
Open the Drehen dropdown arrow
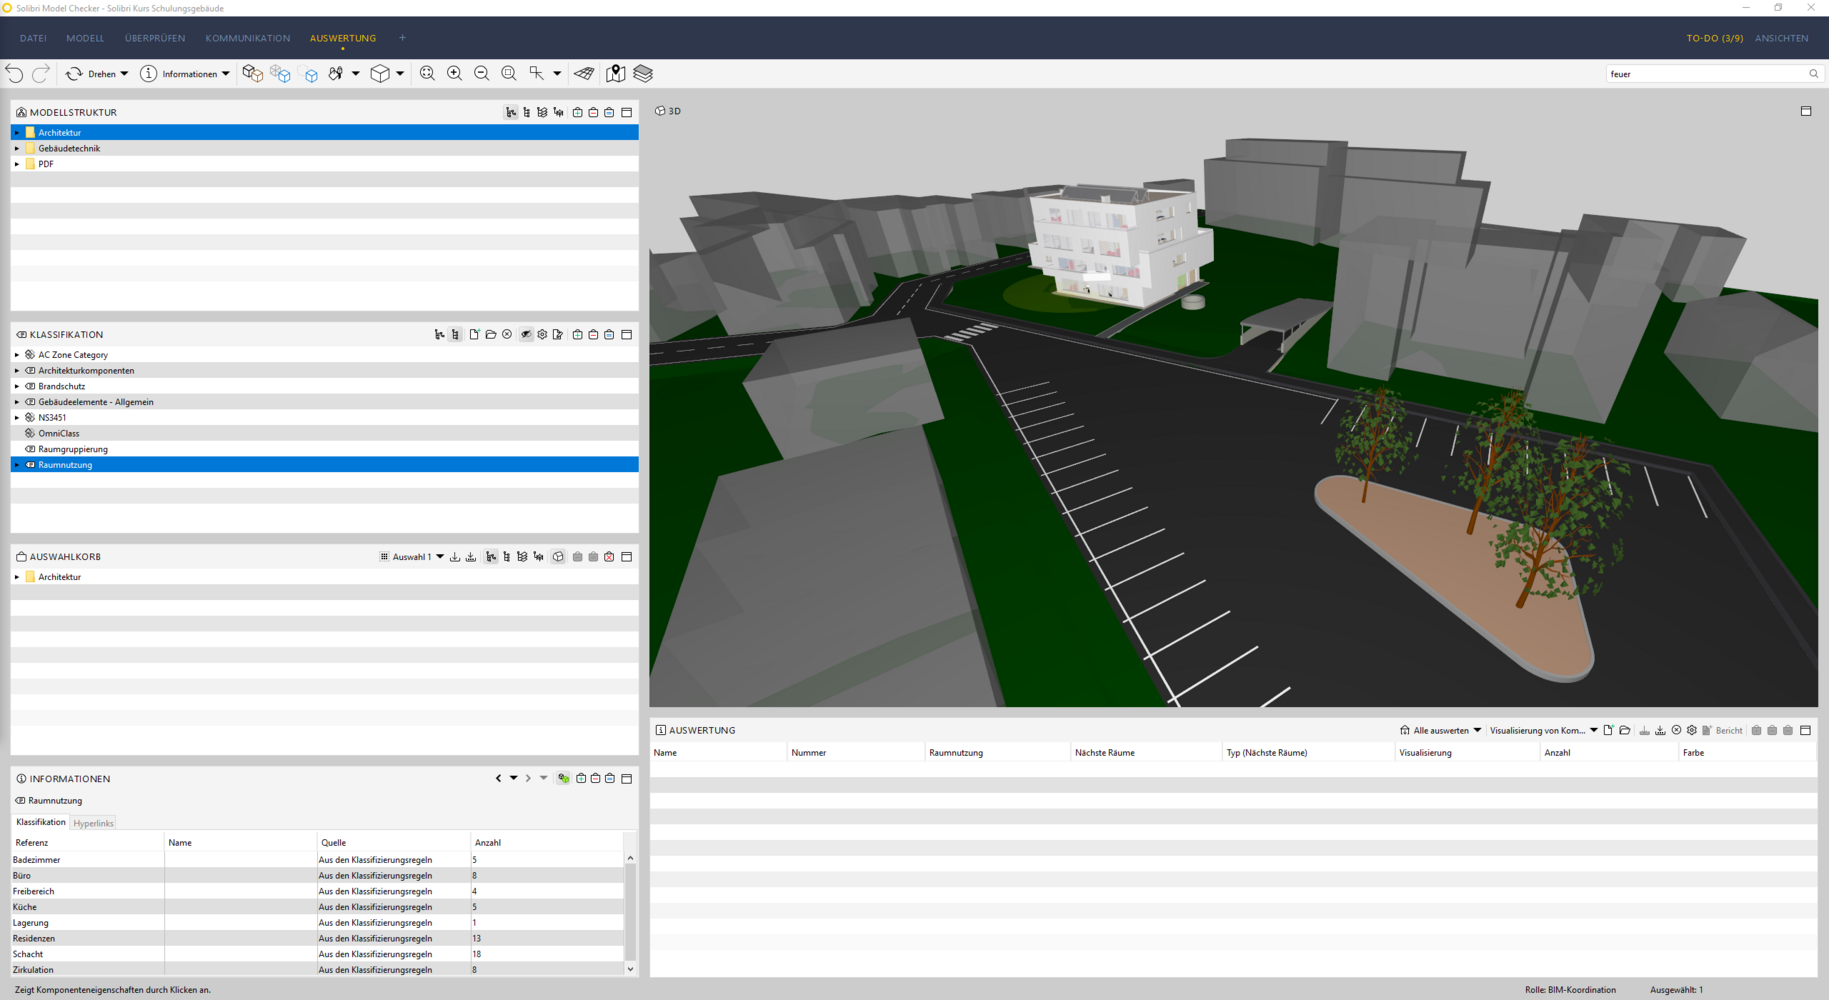coord(124,74)
